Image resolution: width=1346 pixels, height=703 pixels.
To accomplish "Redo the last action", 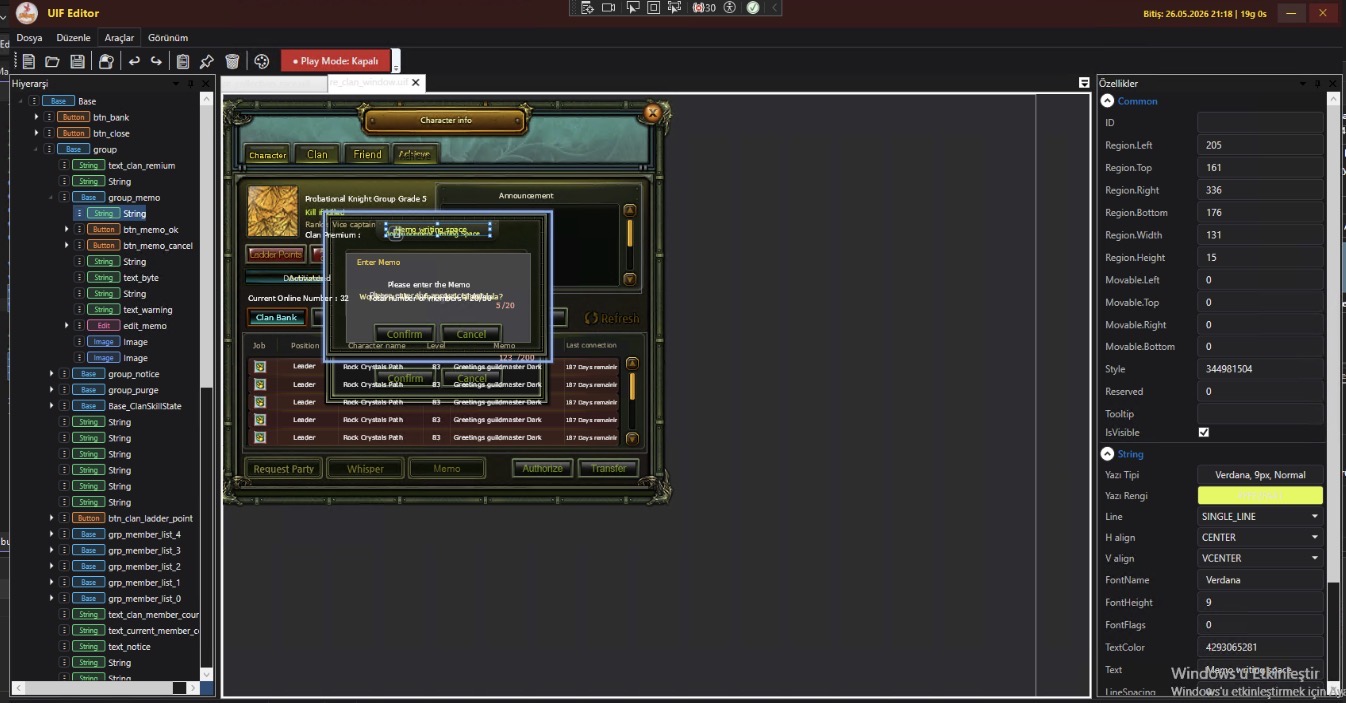I will (157, 61).
